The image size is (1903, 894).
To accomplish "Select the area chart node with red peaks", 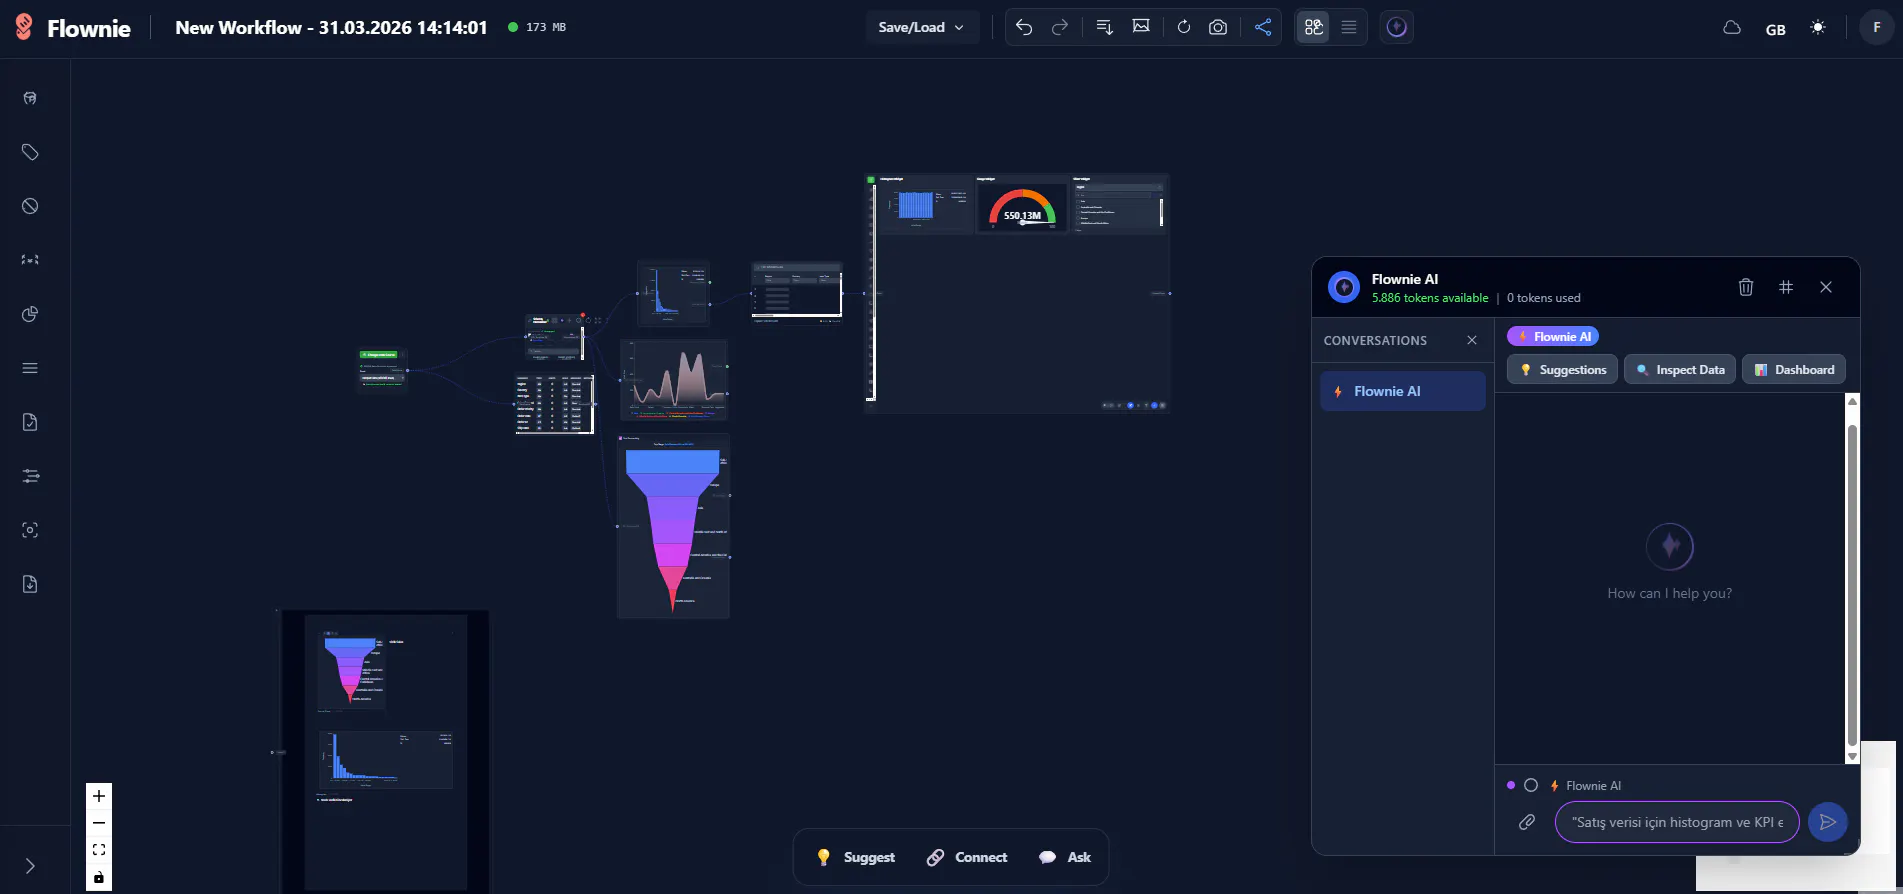I will [x=675, y=380].
